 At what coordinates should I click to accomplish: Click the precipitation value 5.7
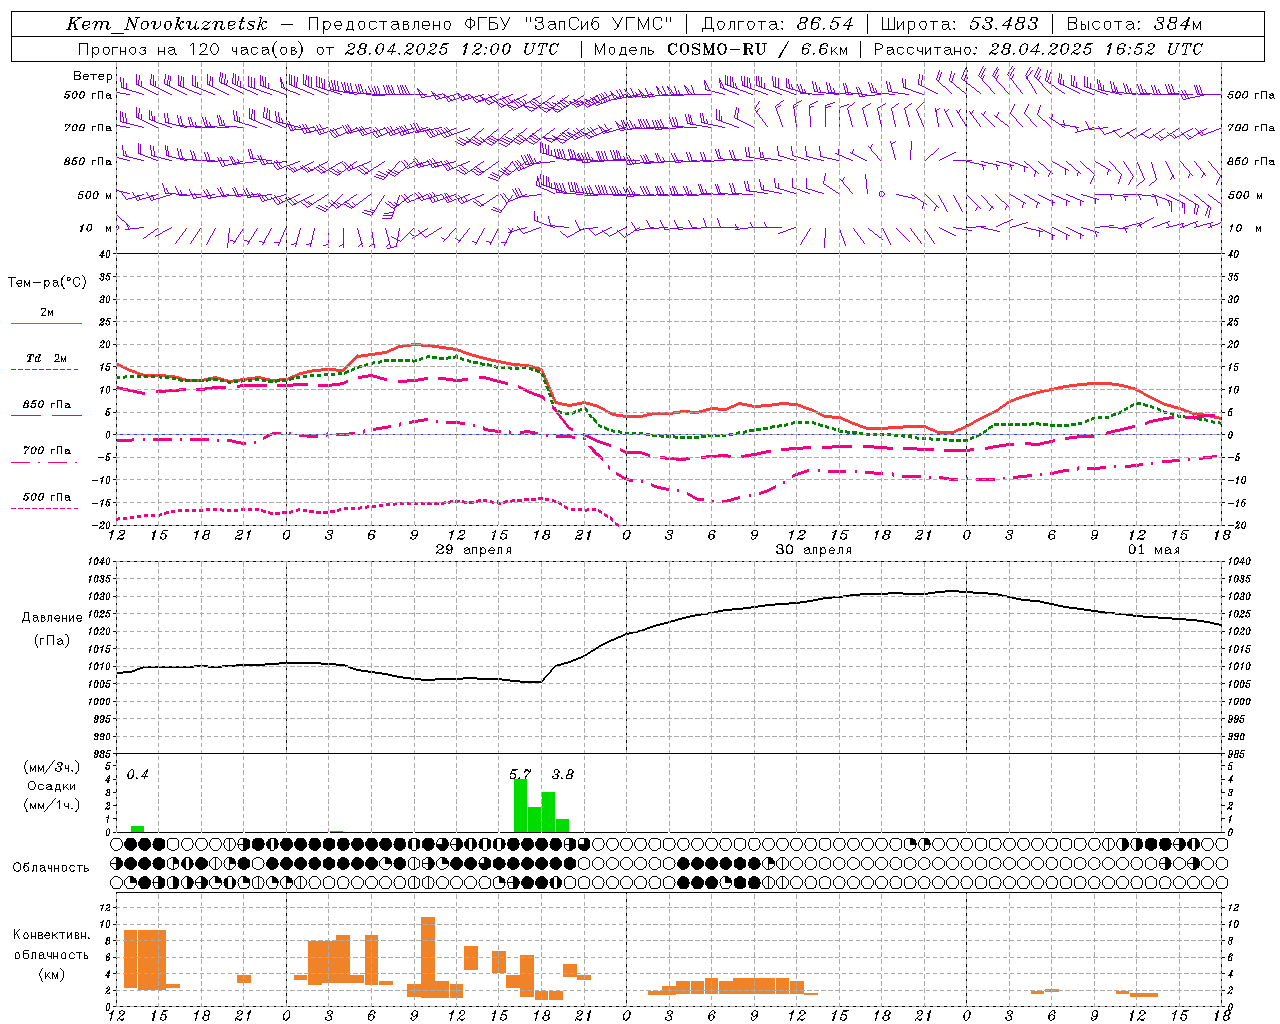[x=520, y=774]
